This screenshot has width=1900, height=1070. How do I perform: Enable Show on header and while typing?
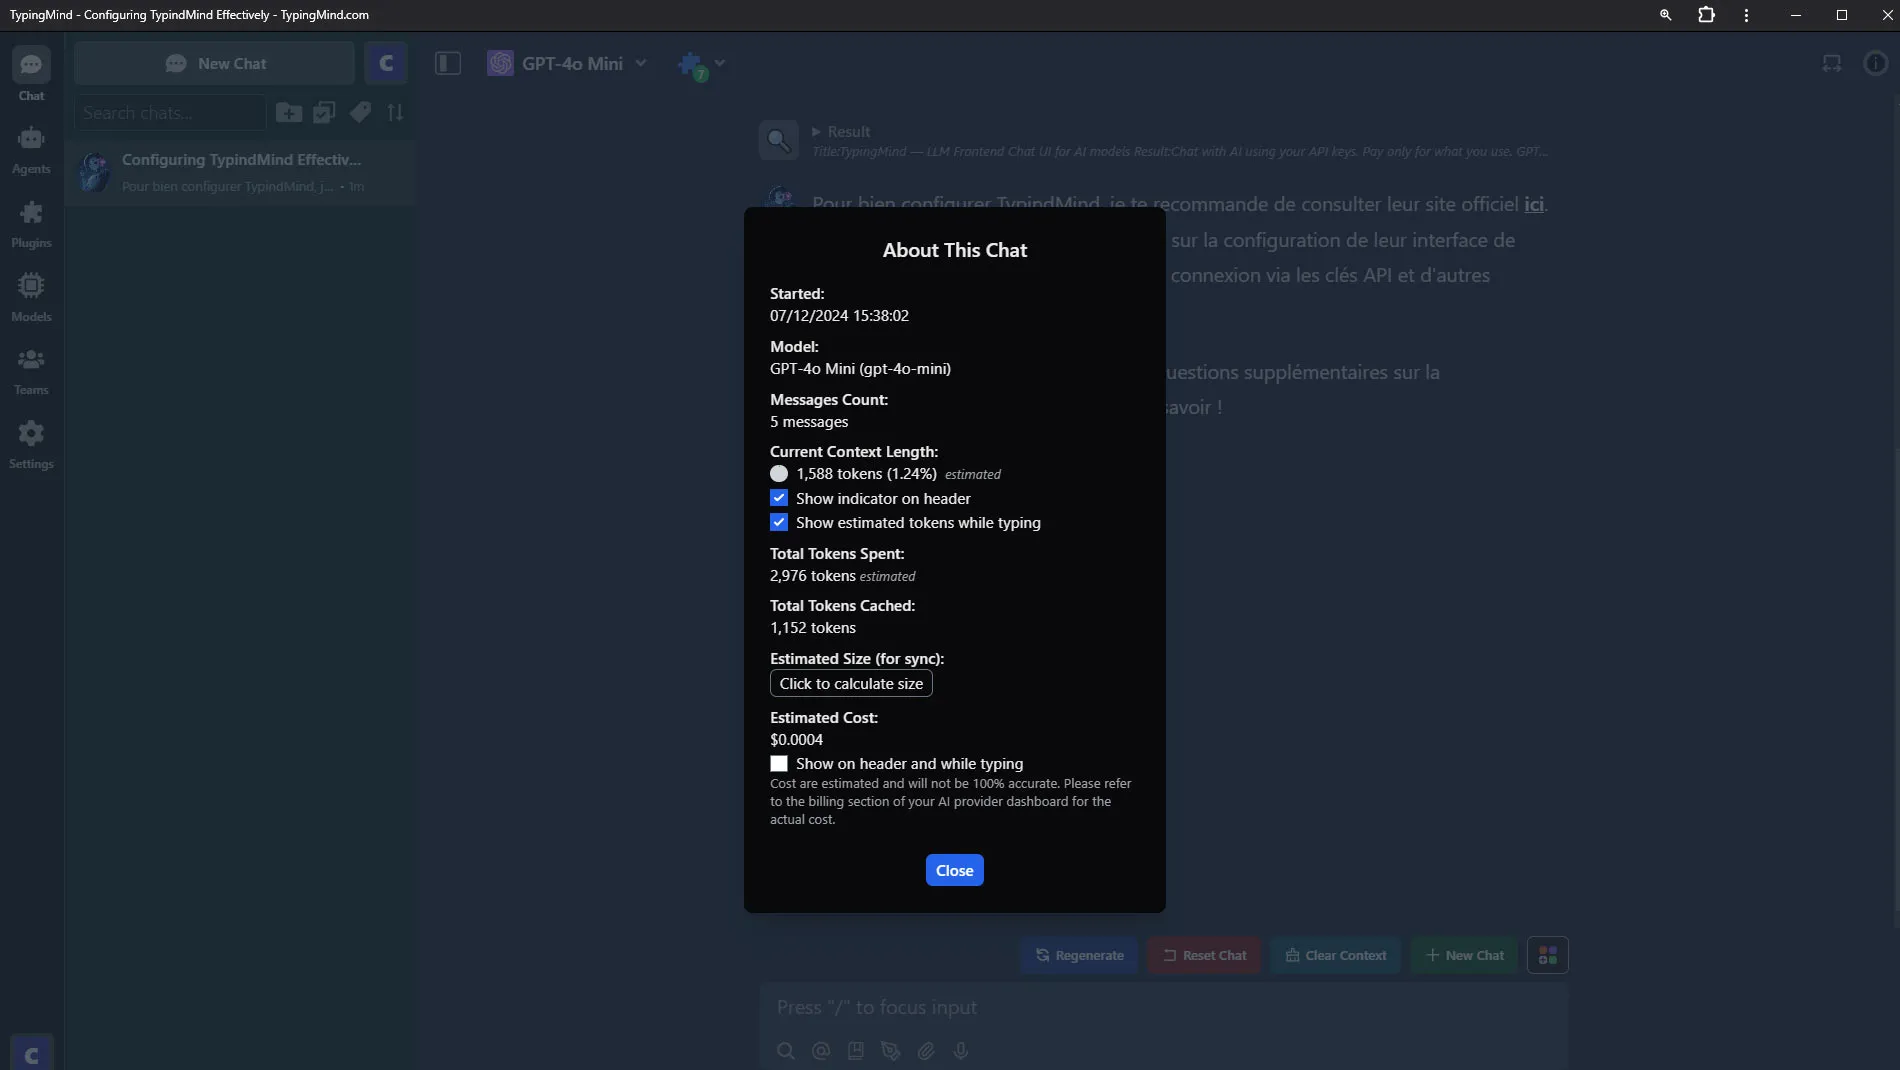[x=779, y=763]
